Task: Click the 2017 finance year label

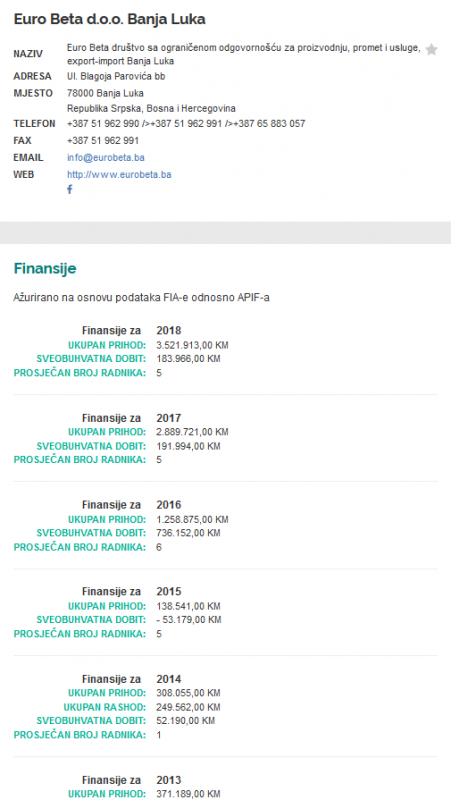Action: coord(169,418)
